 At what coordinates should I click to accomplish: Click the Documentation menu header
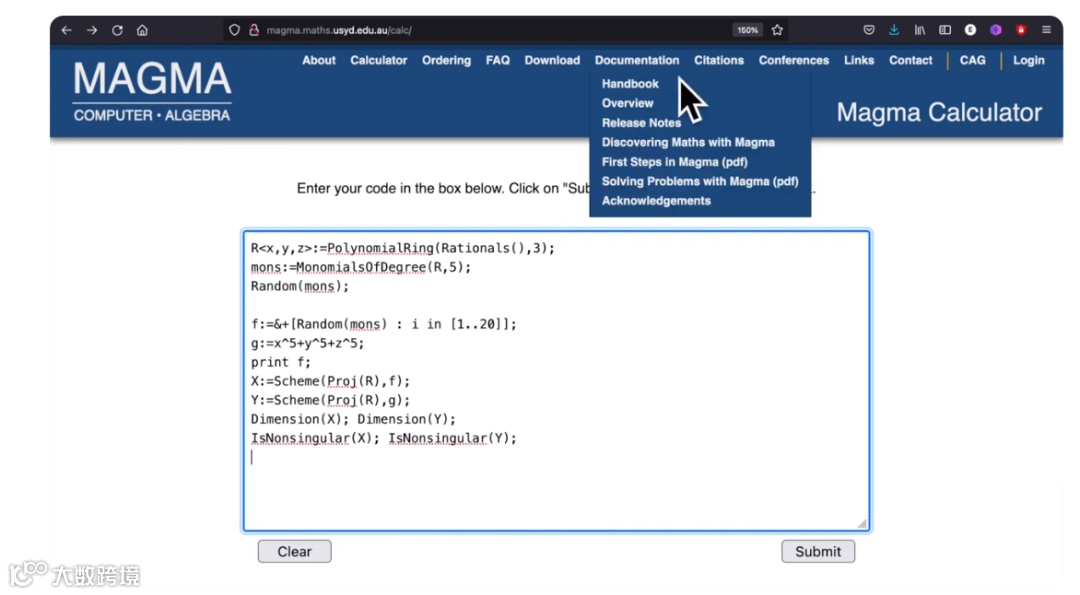point(637,61)
